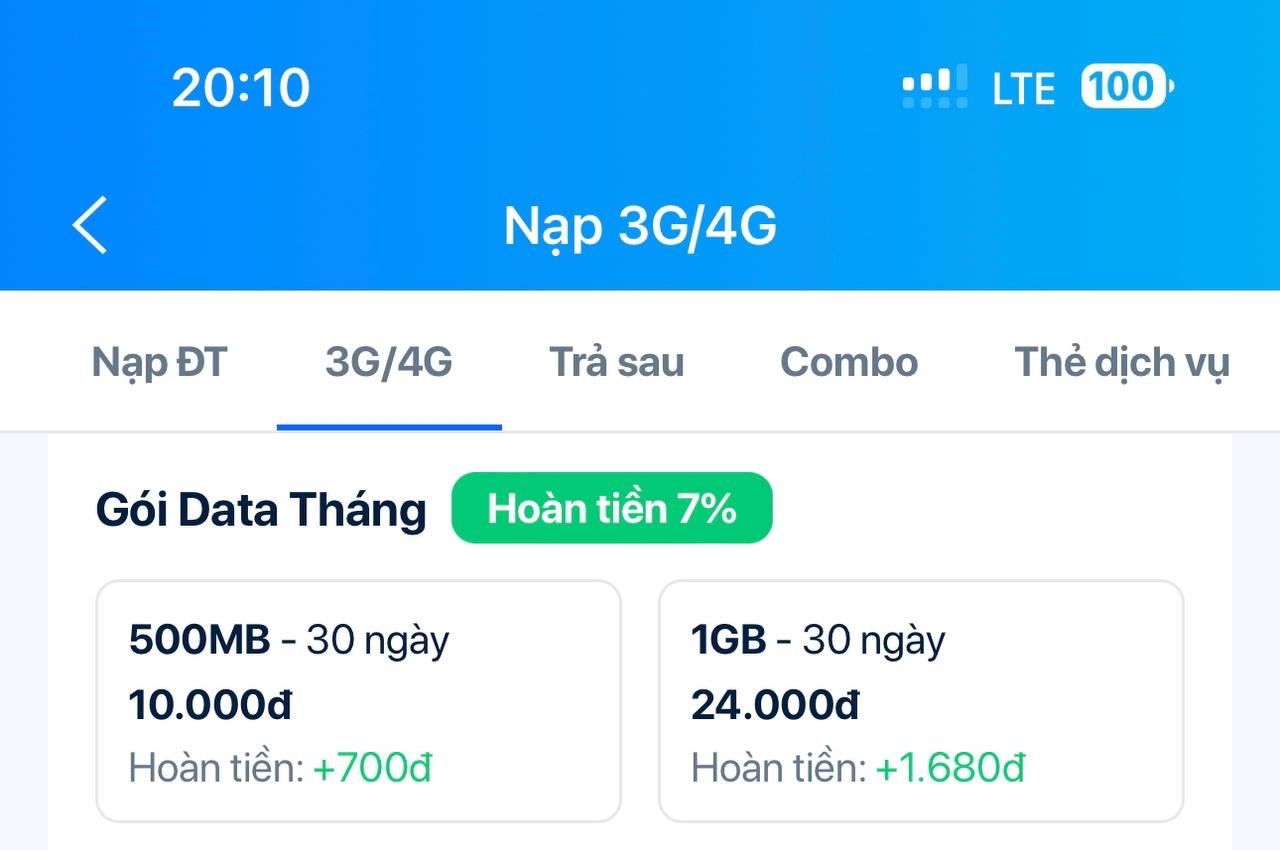
Task: Tap the +1.680đ cashback amount
Action: click(x=950, y=768)
